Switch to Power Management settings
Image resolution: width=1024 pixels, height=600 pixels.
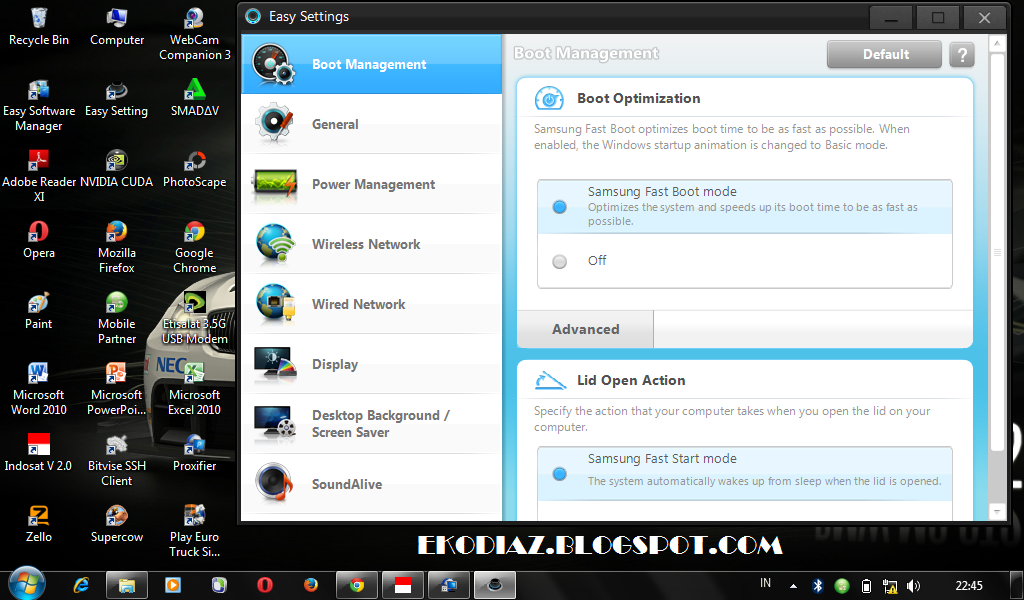(371, 184)
